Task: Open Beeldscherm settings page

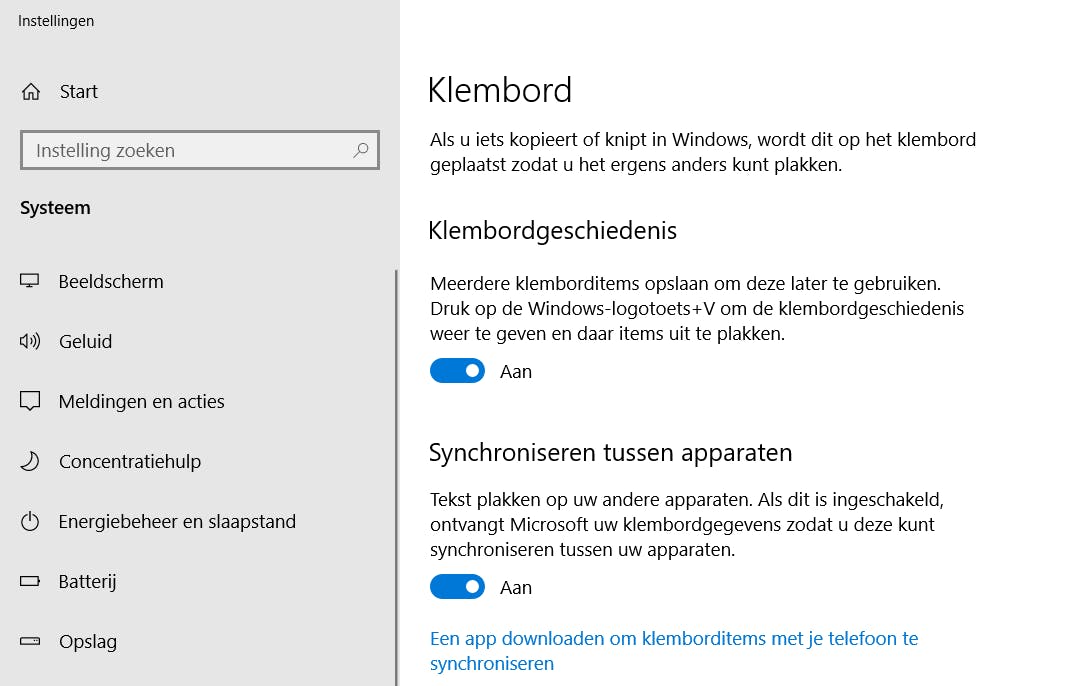Action: (111, 281)
